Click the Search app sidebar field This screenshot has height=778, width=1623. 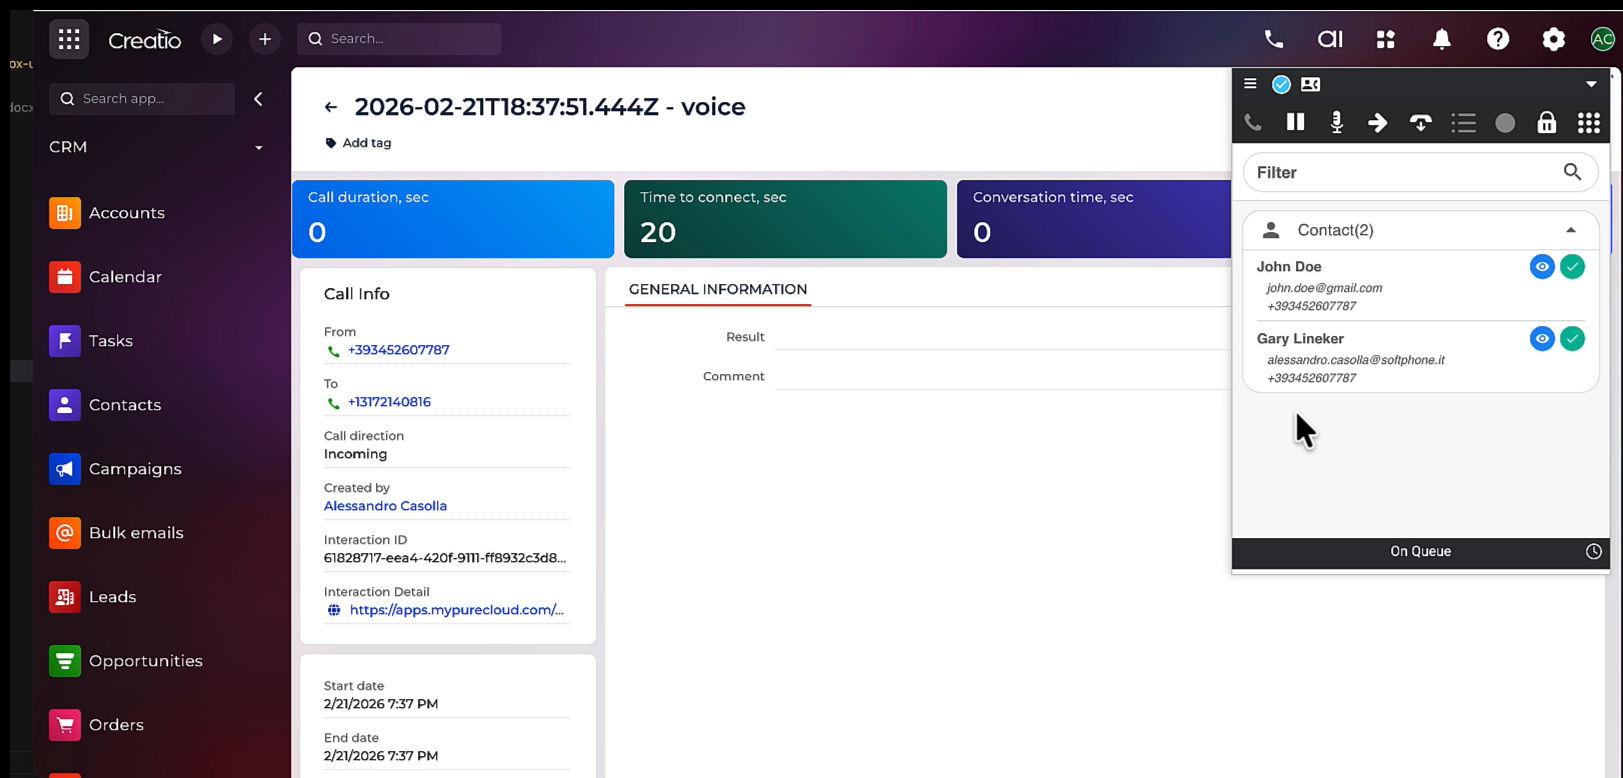click(x=142, y=99)
